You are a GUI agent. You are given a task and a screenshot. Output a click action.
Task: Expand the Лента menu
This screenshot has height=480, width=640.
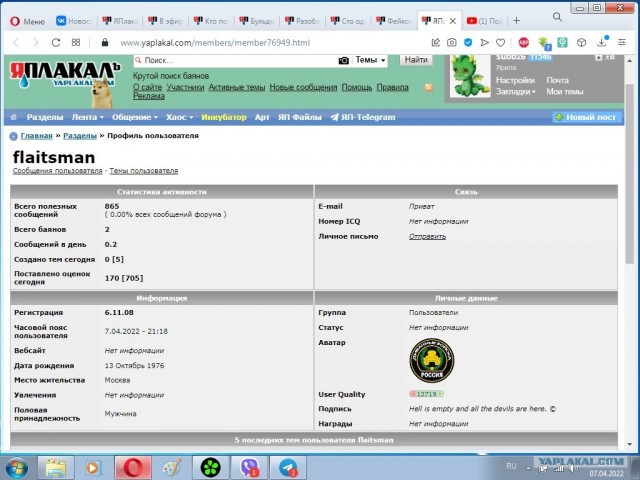(87, 117)
